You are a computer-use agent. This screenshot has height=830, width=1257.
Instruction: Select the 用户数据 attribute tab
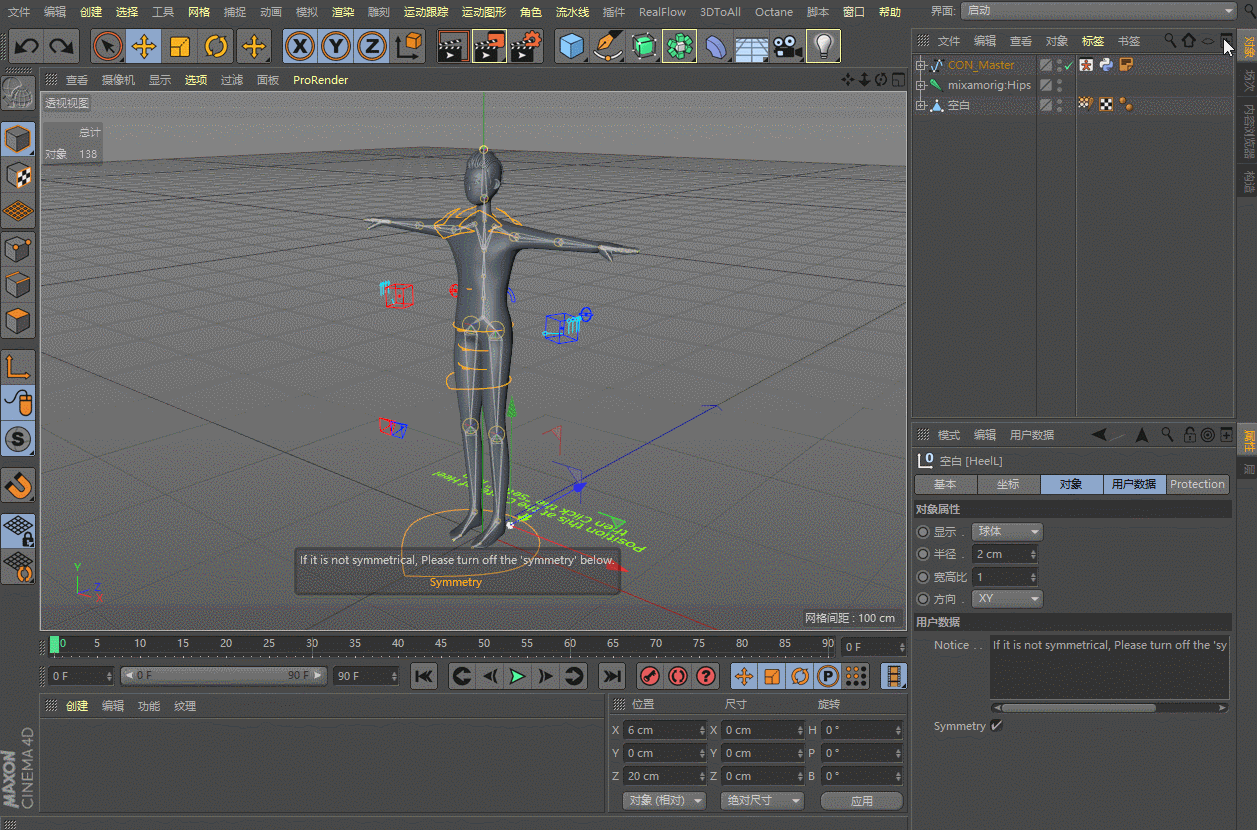[1134, 484]
